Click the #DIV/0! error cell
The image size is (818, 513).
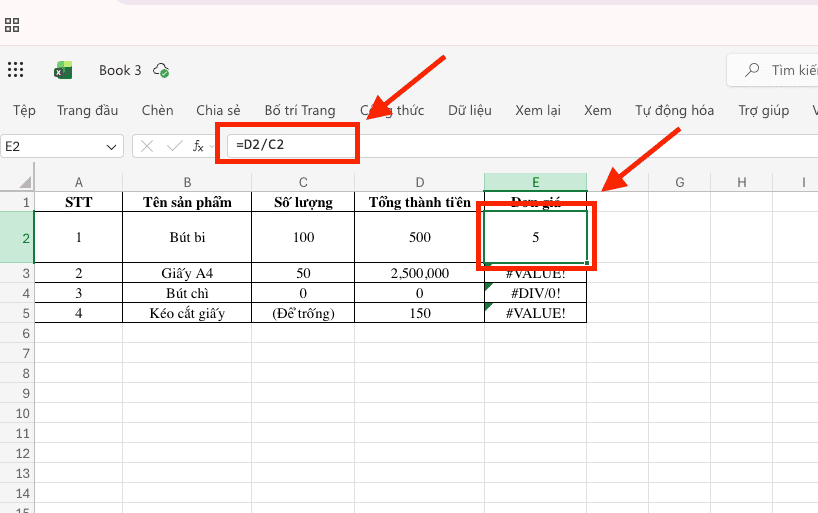pyautogui.click(x=536, y=293)
